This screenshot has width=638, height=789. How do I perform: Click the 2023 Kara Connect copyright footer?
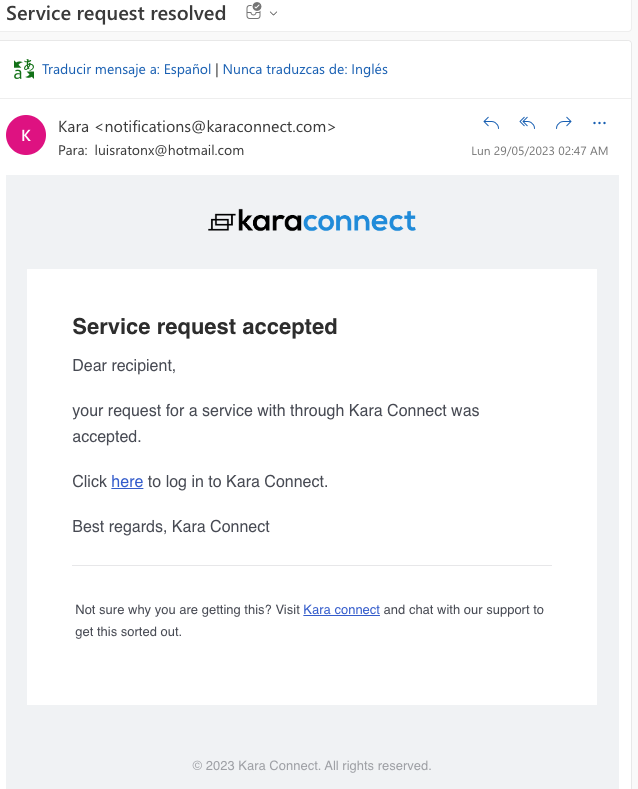click(x=312, y=766)
